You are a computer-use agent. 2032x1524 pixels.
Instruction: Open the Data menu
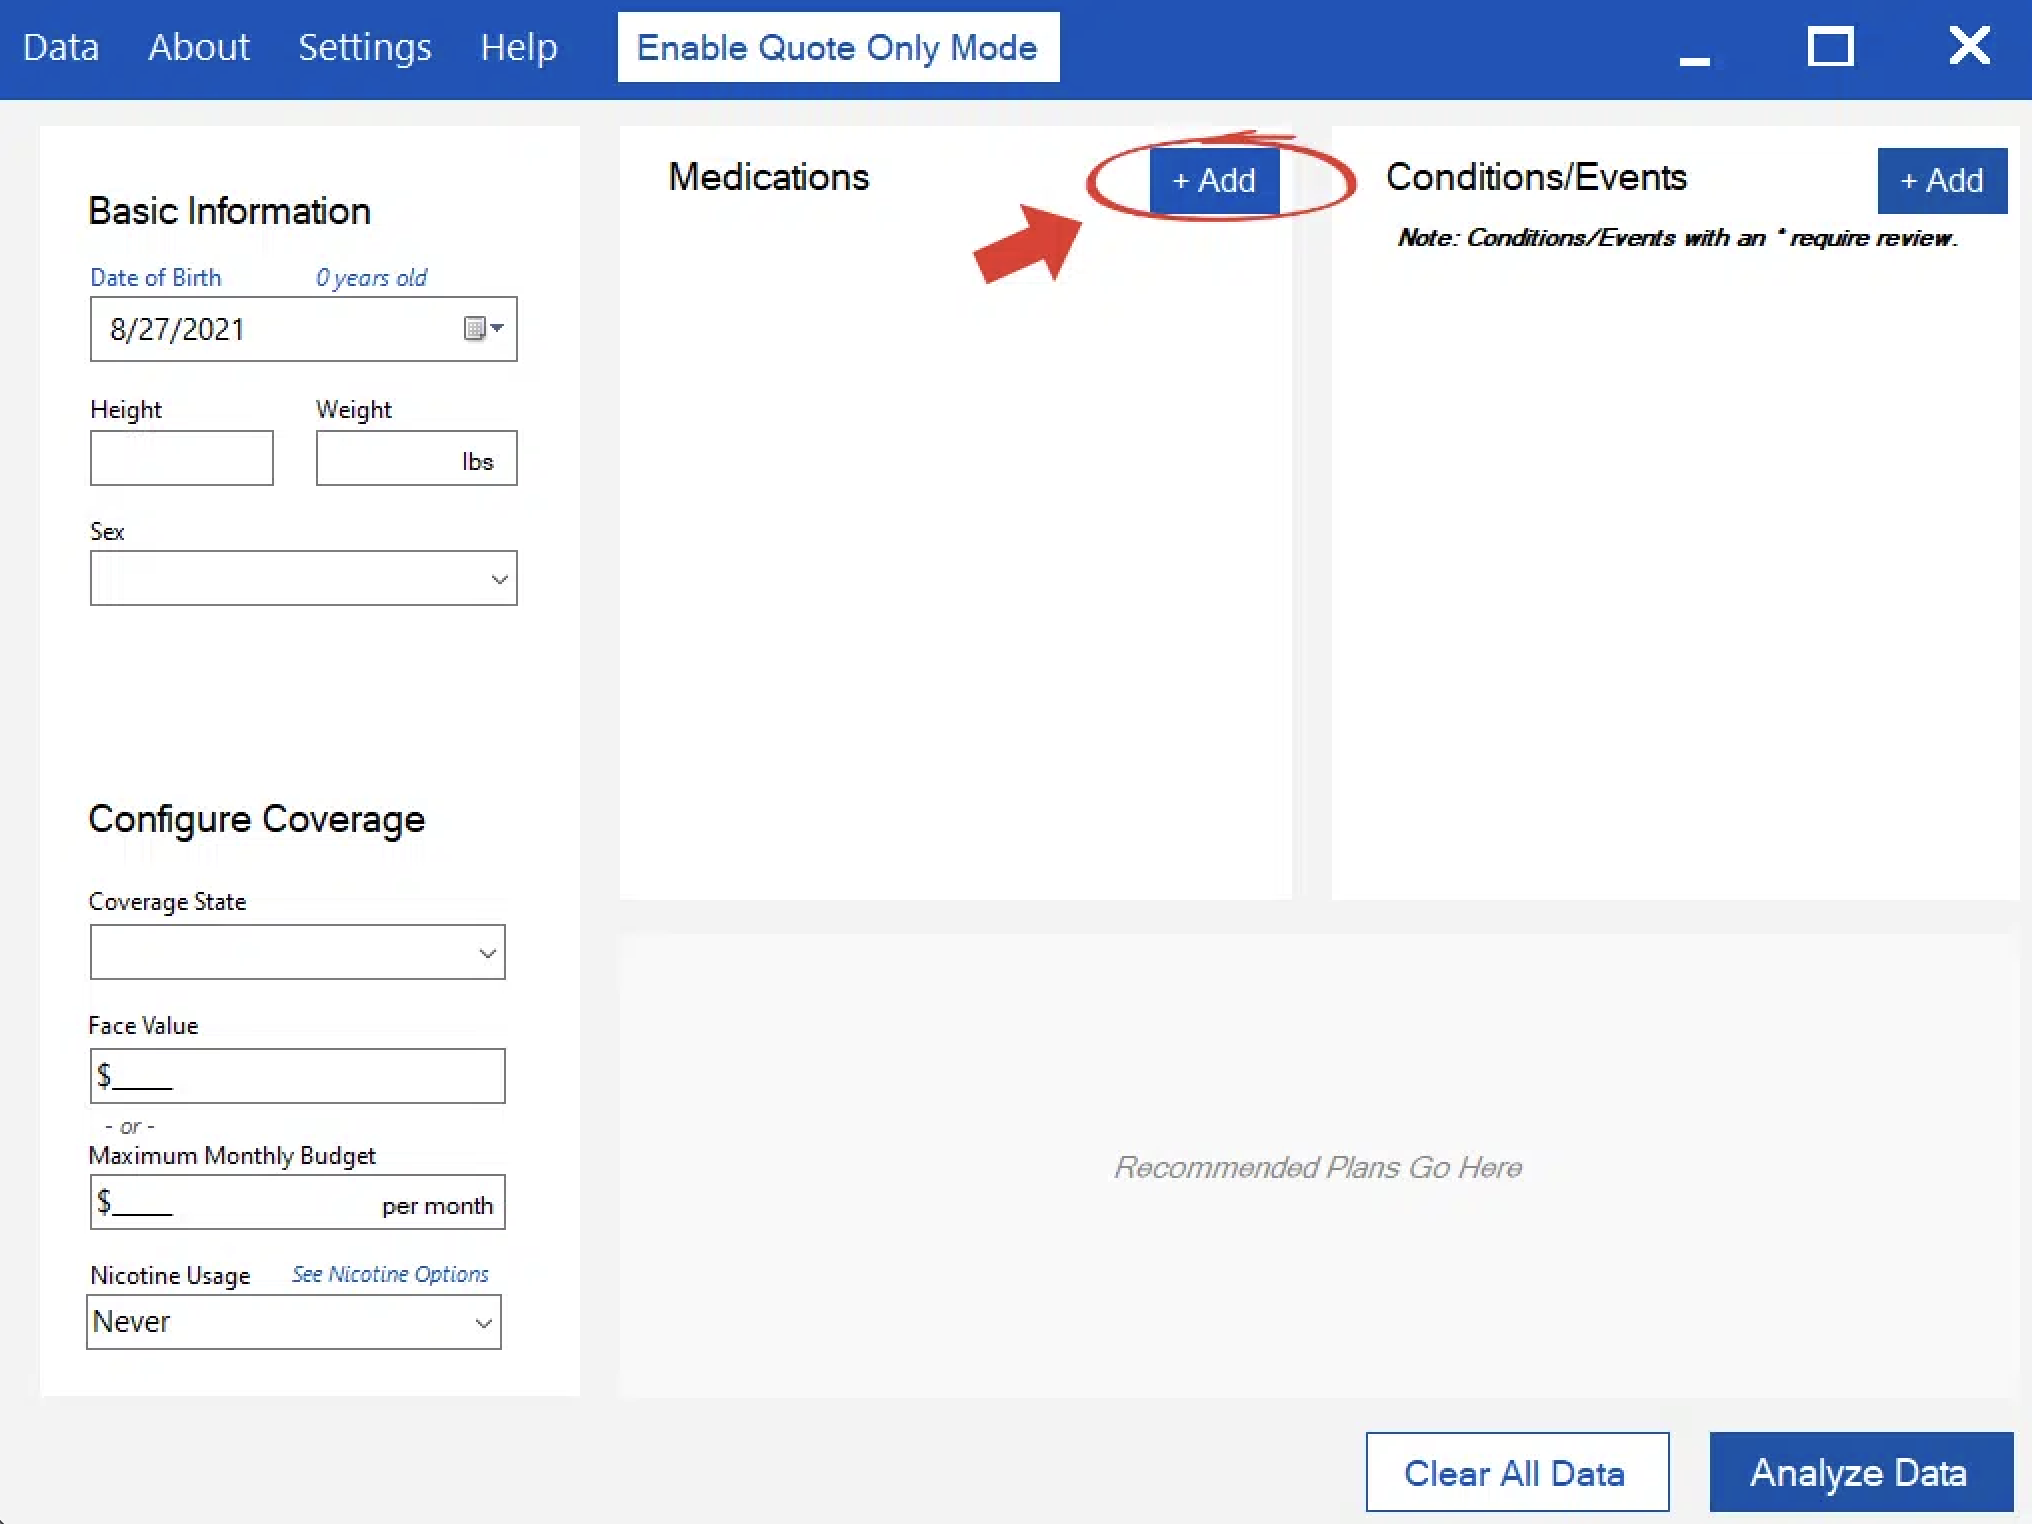pyautogui.click(x=61, y=47)
